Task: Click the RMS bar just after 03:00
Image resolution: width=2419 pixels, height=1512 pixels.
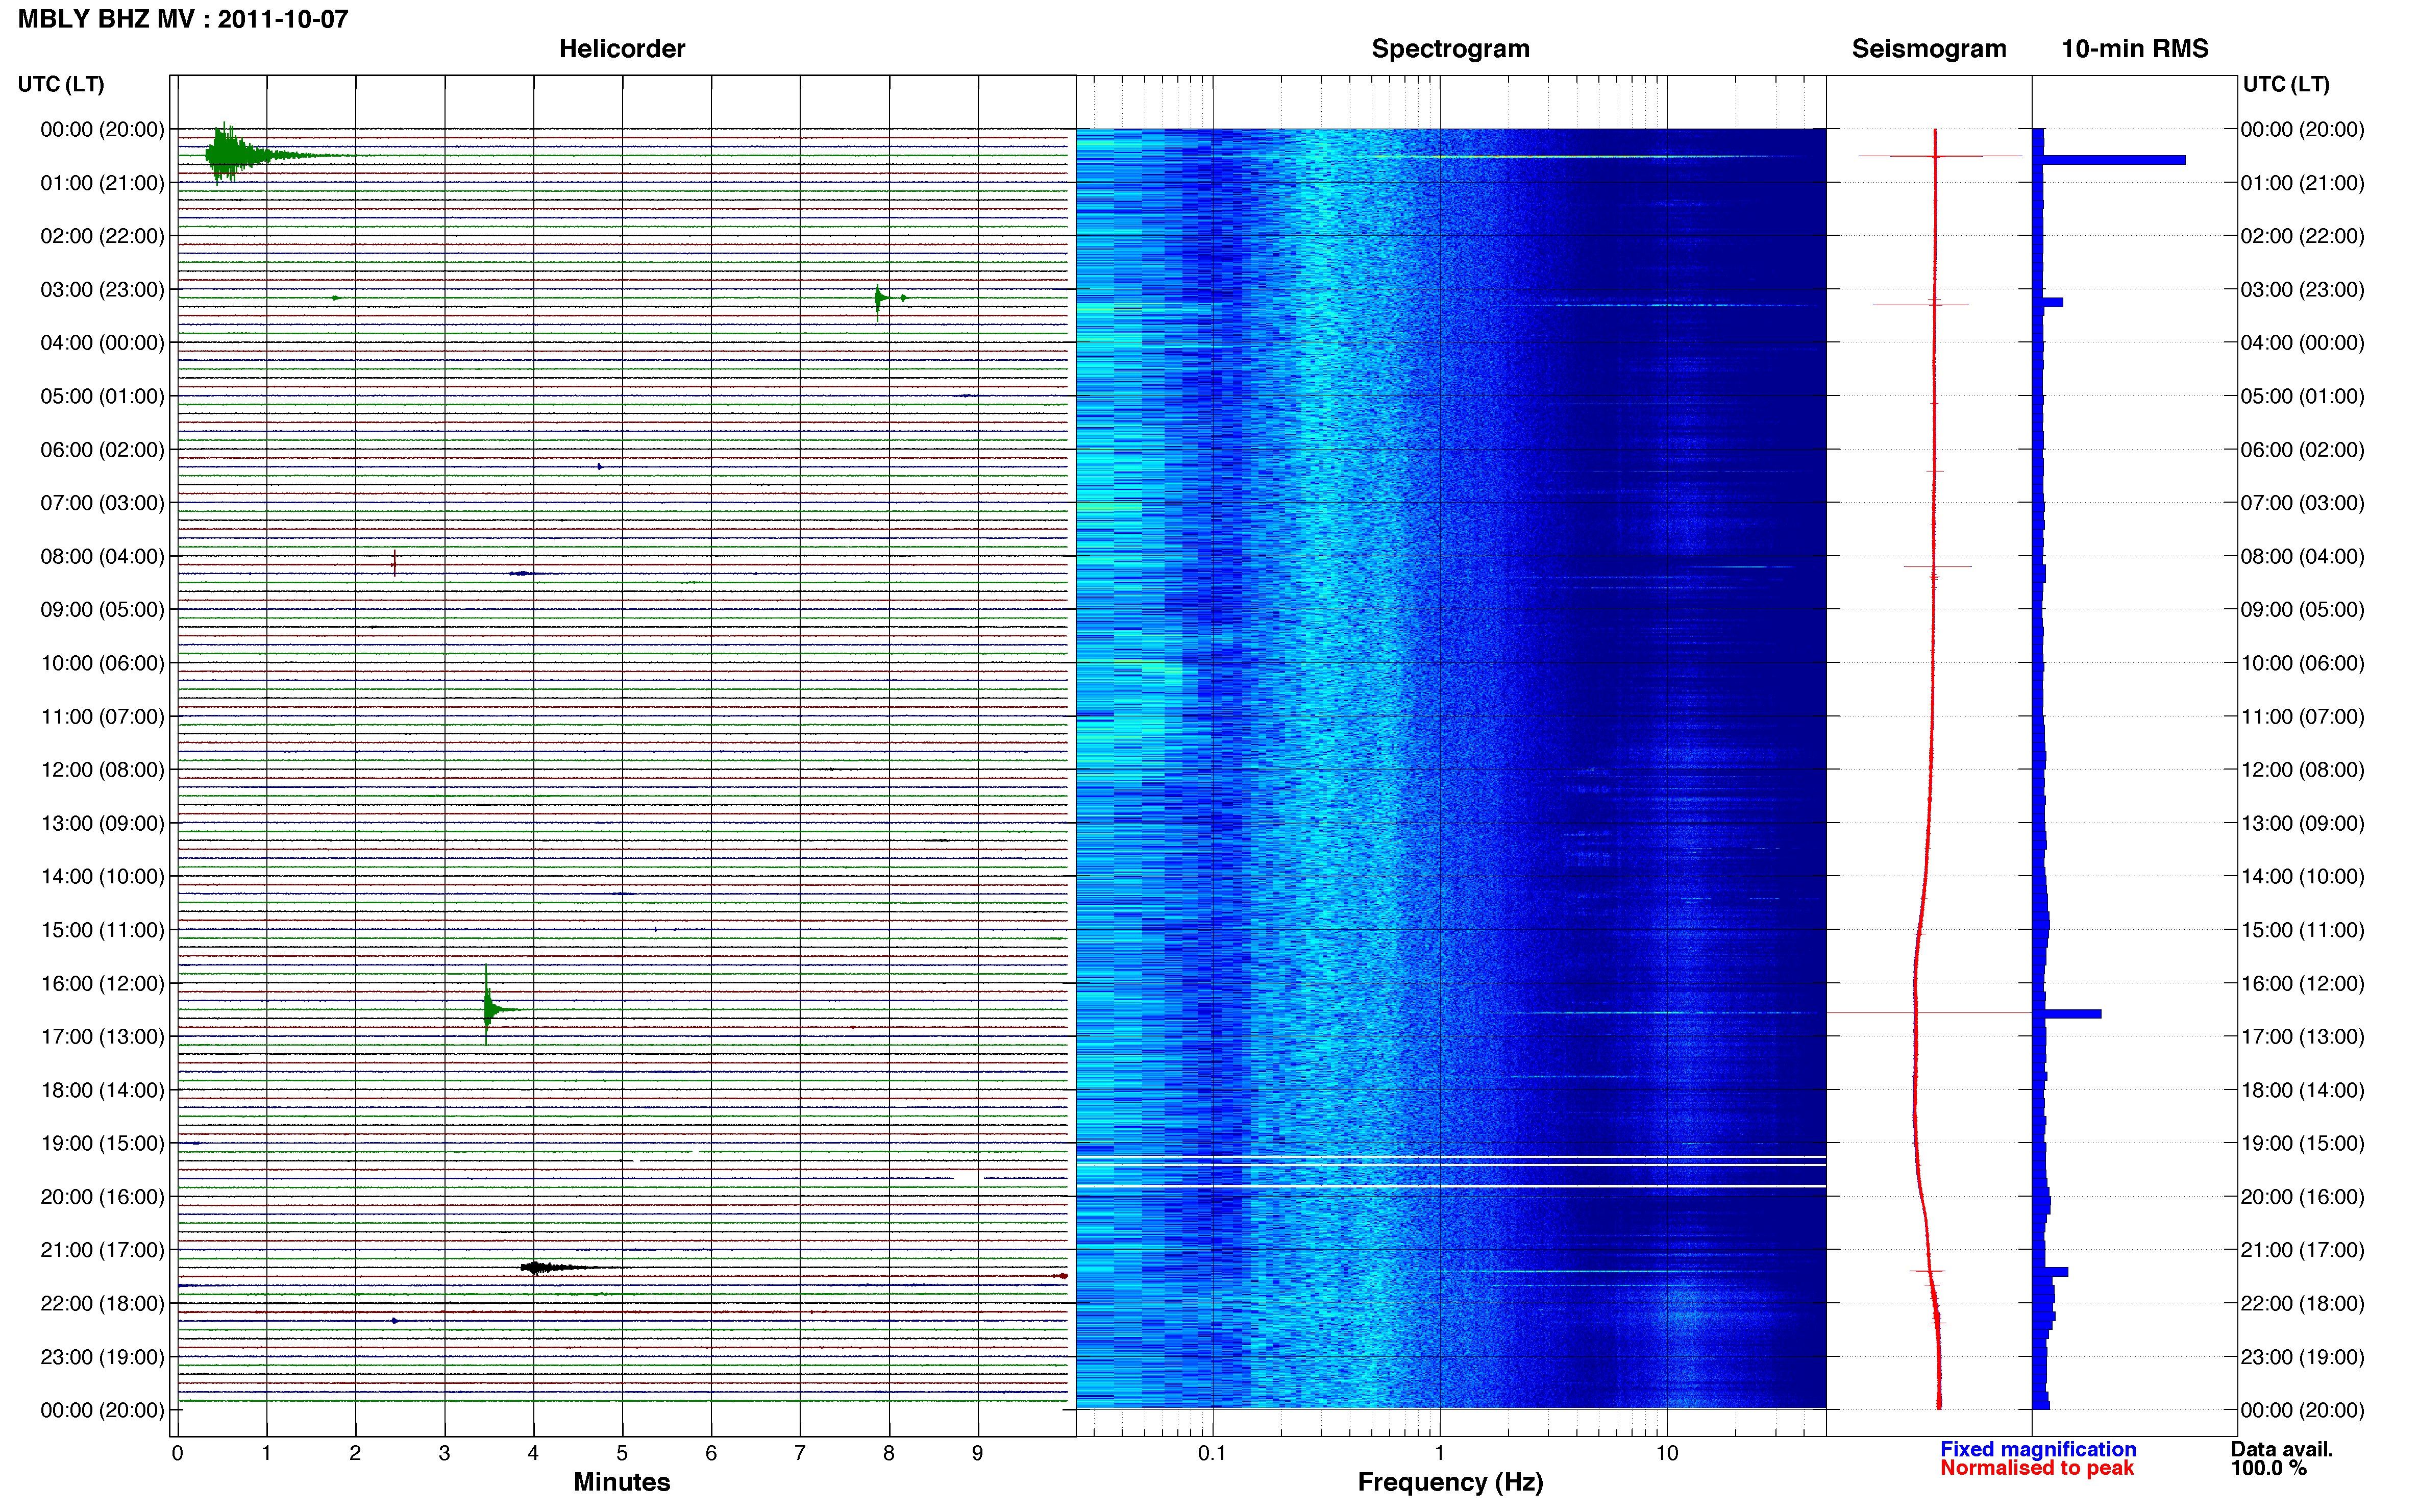Action: click(2048, 302)
